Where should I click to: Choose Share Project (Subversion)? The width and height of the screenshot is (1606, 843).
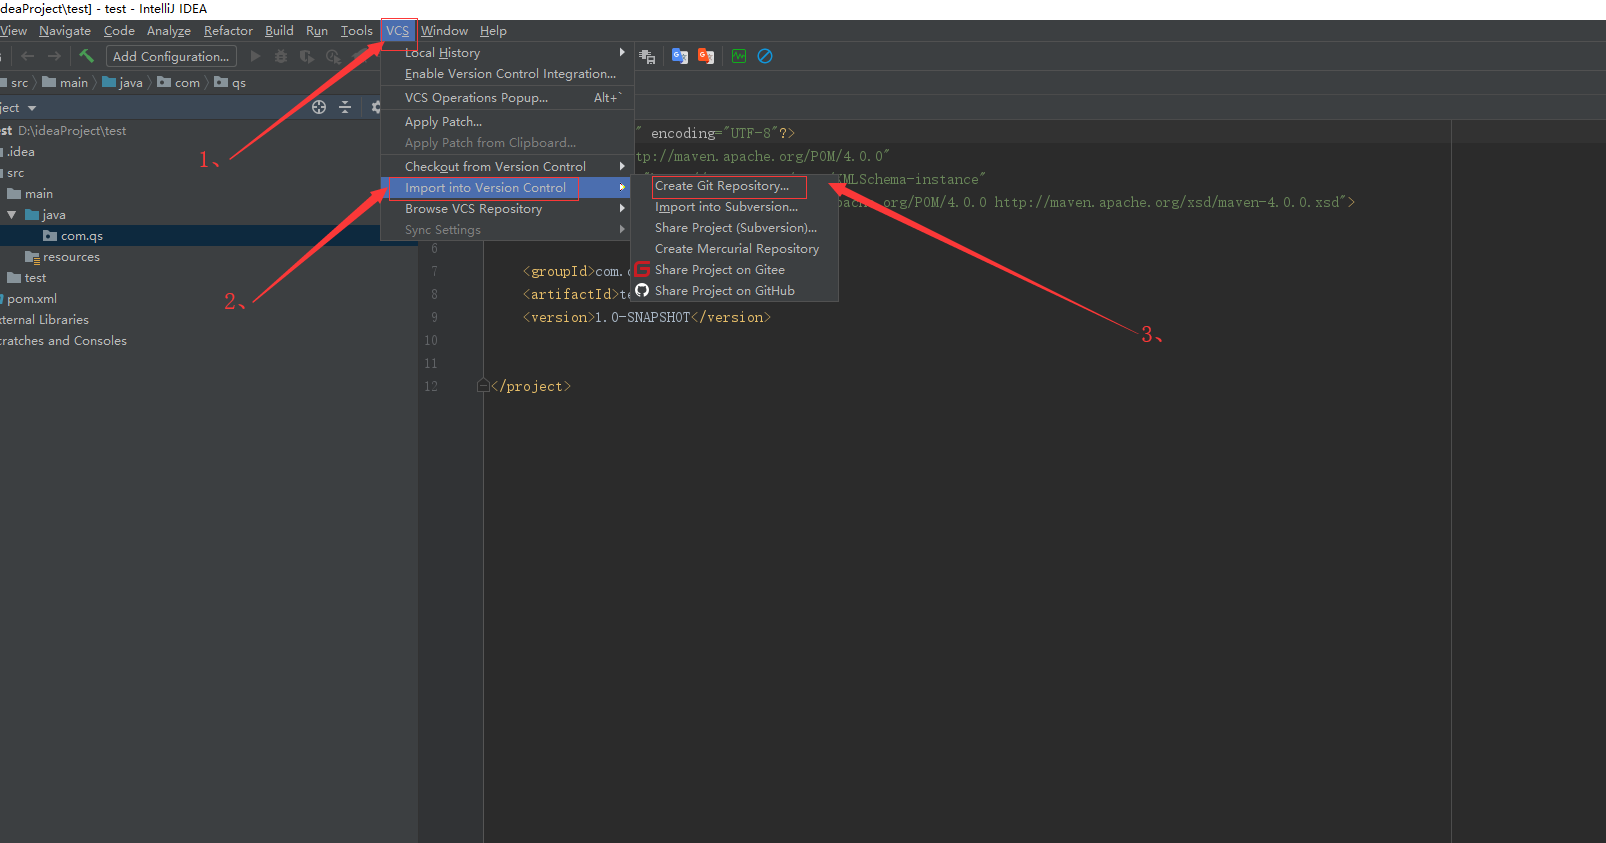pyautogui.click(x=734, y=227)
